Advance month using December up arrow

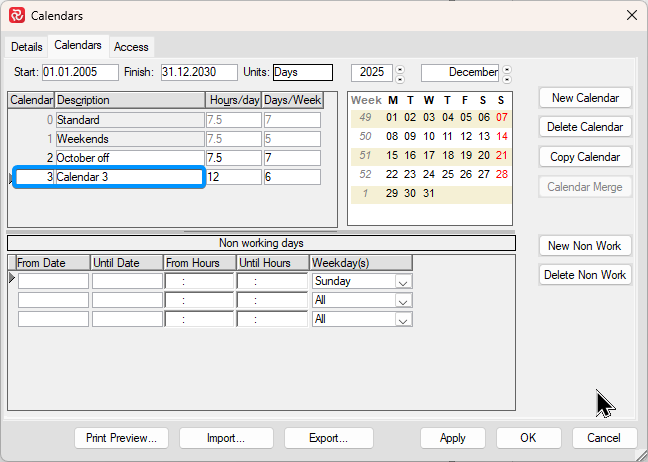click(506, 68)
